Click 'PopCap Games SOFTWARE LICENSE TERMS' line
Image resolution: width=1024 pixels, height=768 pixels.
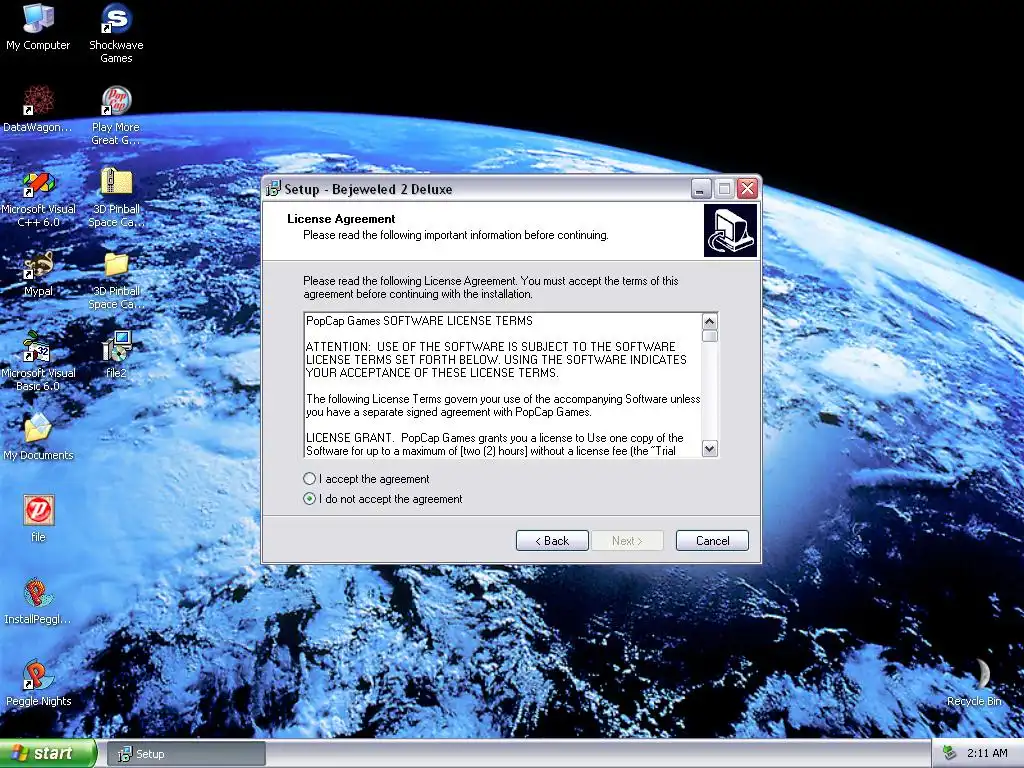419,321
